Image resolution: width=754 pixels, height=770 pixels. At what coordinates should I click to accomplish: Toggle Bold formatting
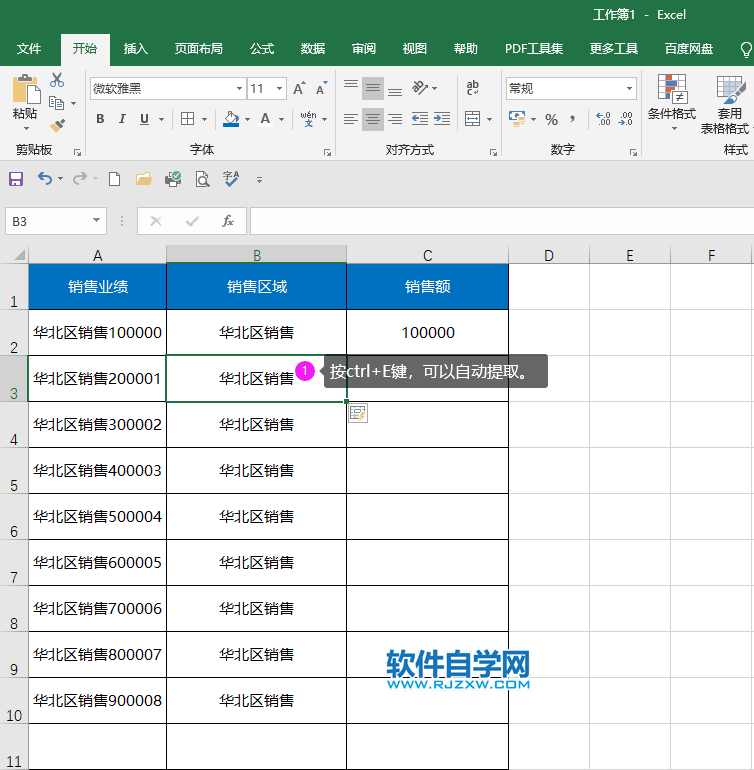click(x=100, y=119)
